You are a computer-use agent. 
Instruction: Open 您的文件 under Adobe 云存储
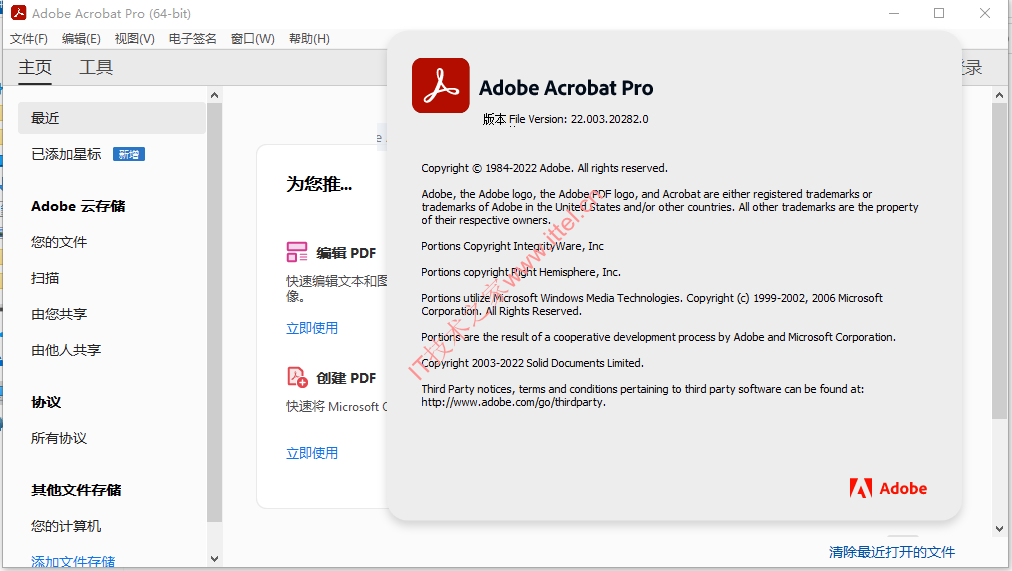click(59, 242)
